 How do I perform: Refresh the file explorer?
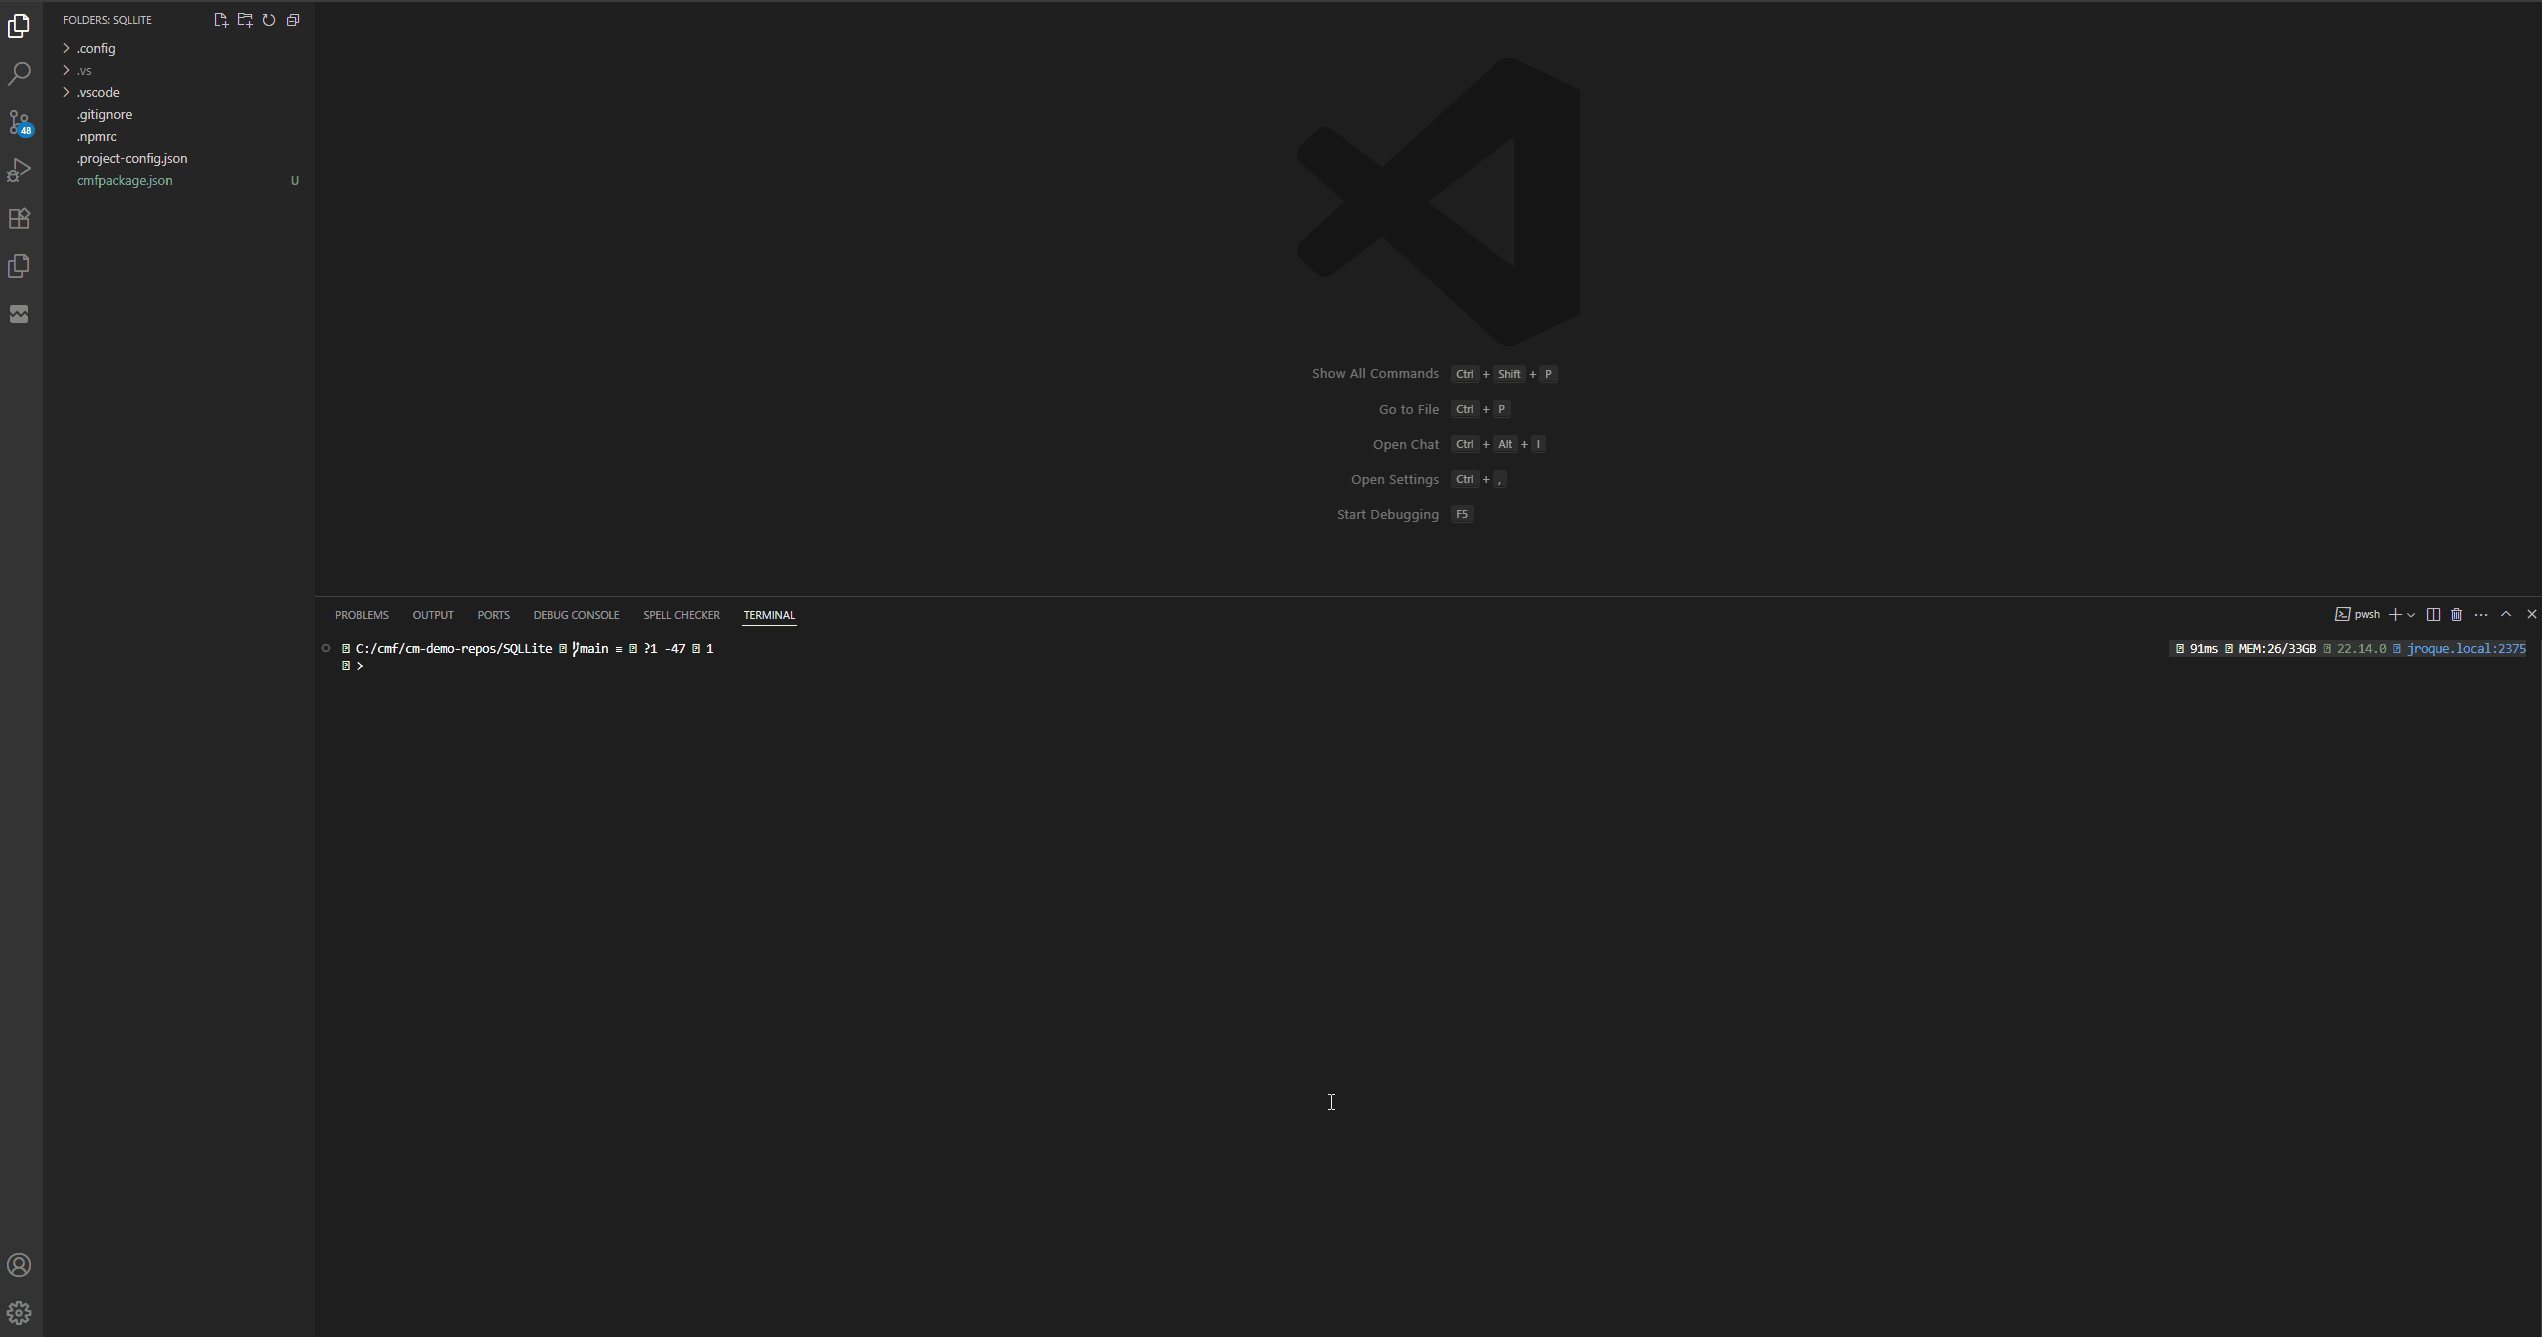(269, 20)
